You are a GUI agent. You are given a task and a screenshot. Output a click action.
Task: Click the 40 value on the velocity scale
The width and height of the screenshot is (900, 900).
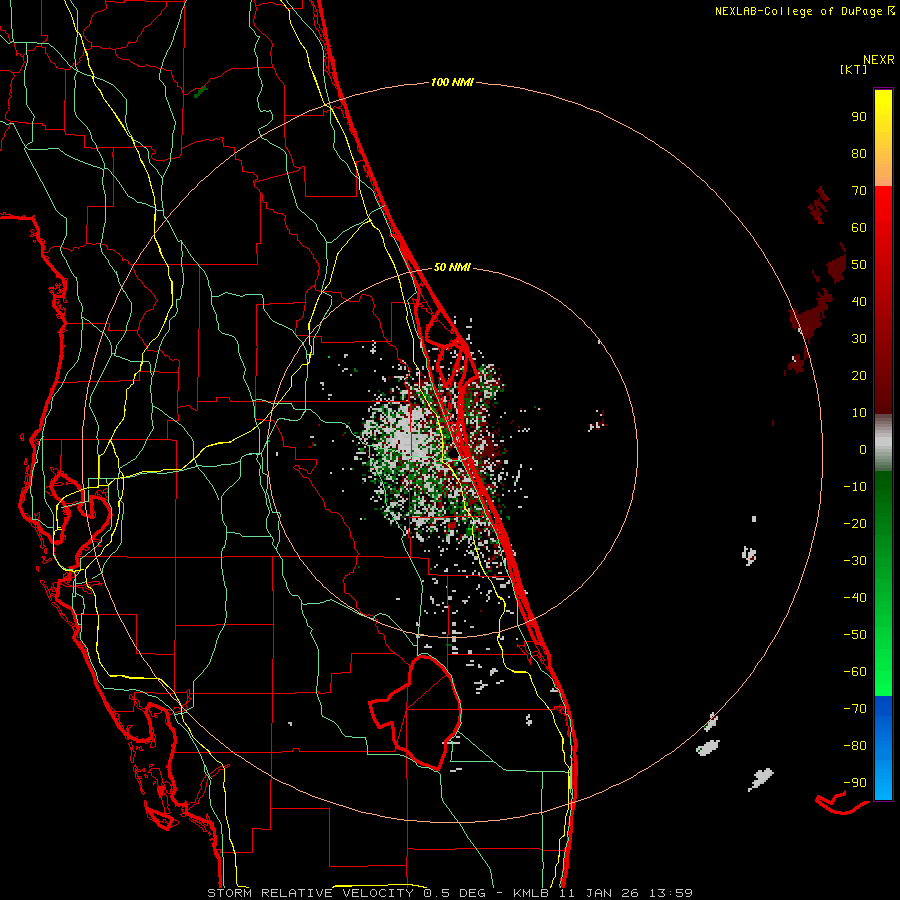point(859,301)
